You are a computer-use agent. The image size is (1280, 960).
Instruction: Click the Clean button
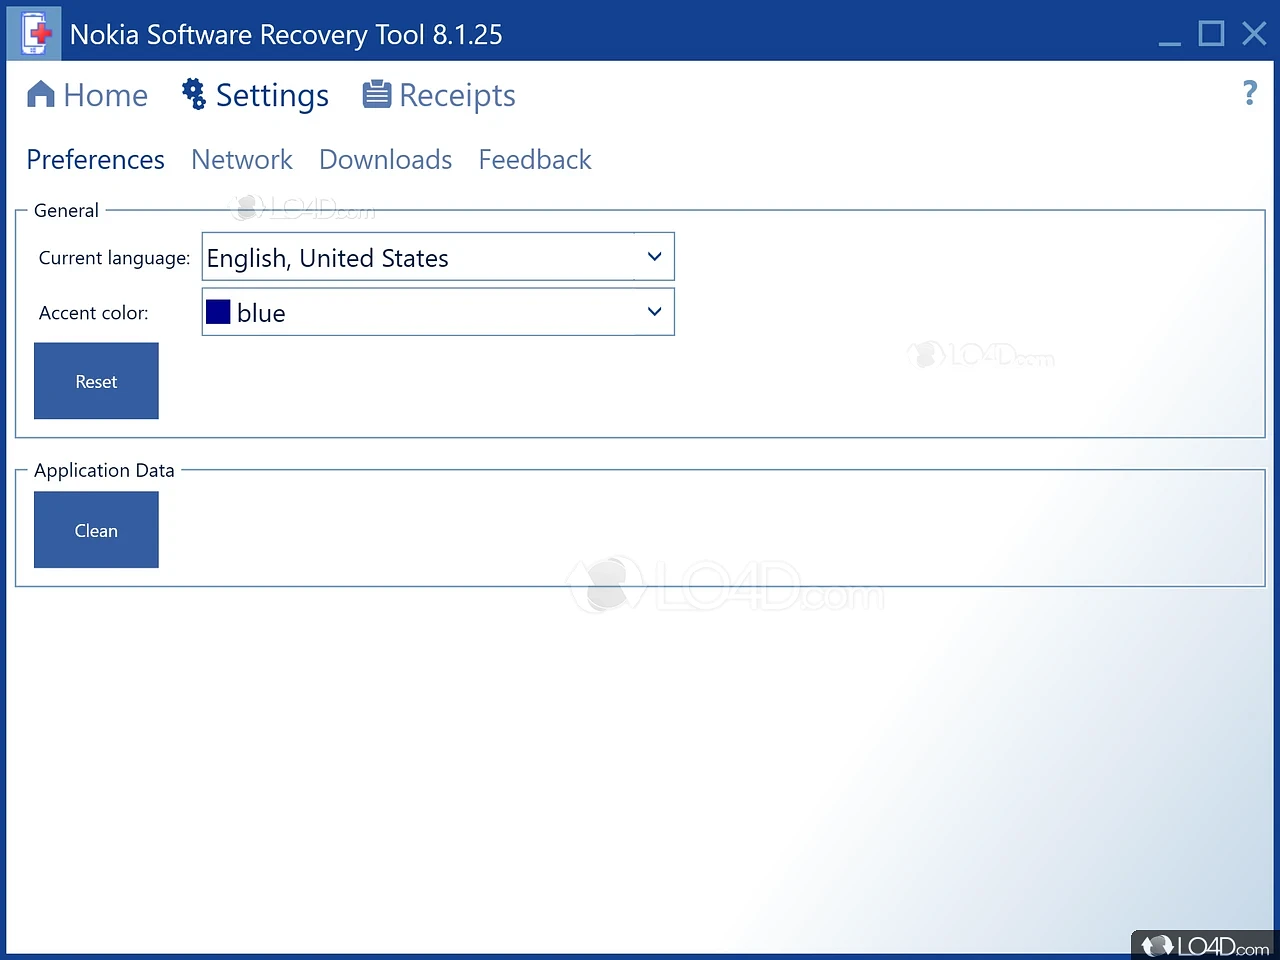click(96, 530)
